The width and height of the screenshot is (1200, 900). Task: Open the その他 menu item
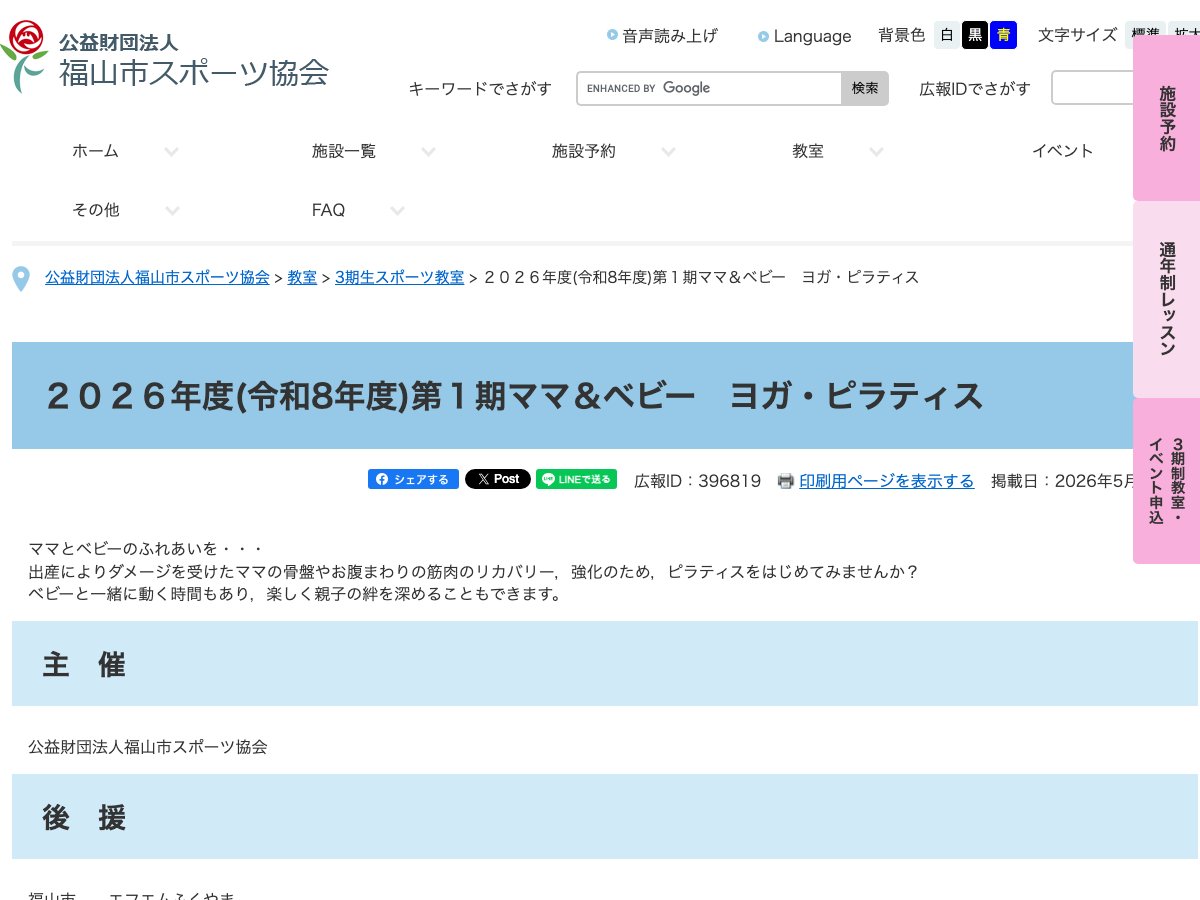pyautogui.click(x=95, y=210)
